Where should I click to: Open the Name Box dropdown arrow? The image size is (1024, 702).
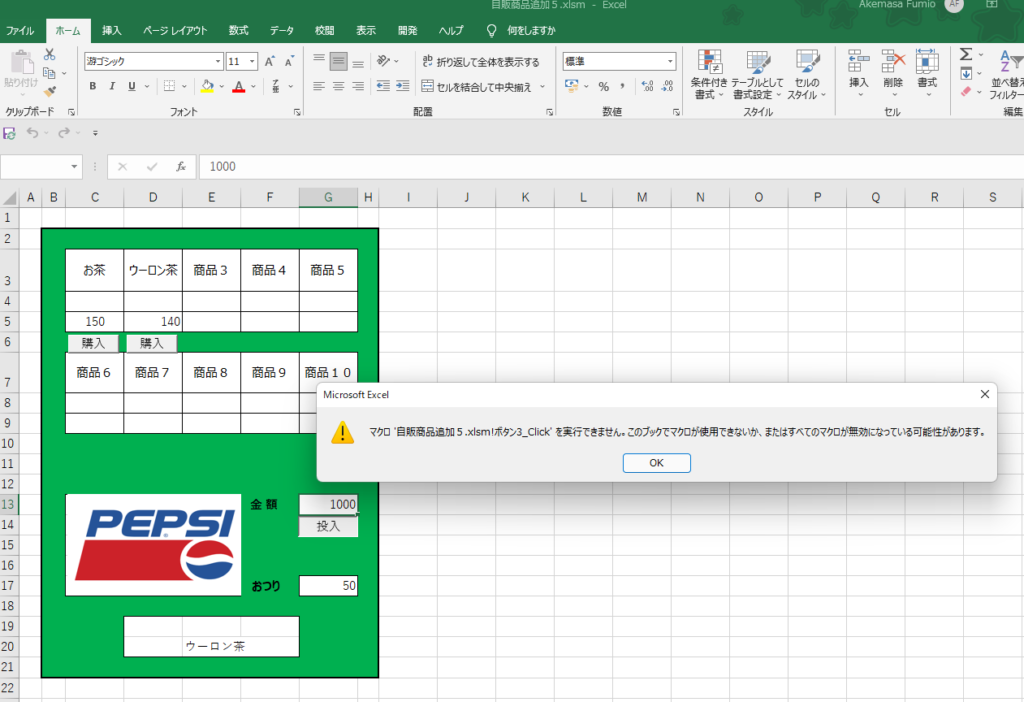point(75,167)
